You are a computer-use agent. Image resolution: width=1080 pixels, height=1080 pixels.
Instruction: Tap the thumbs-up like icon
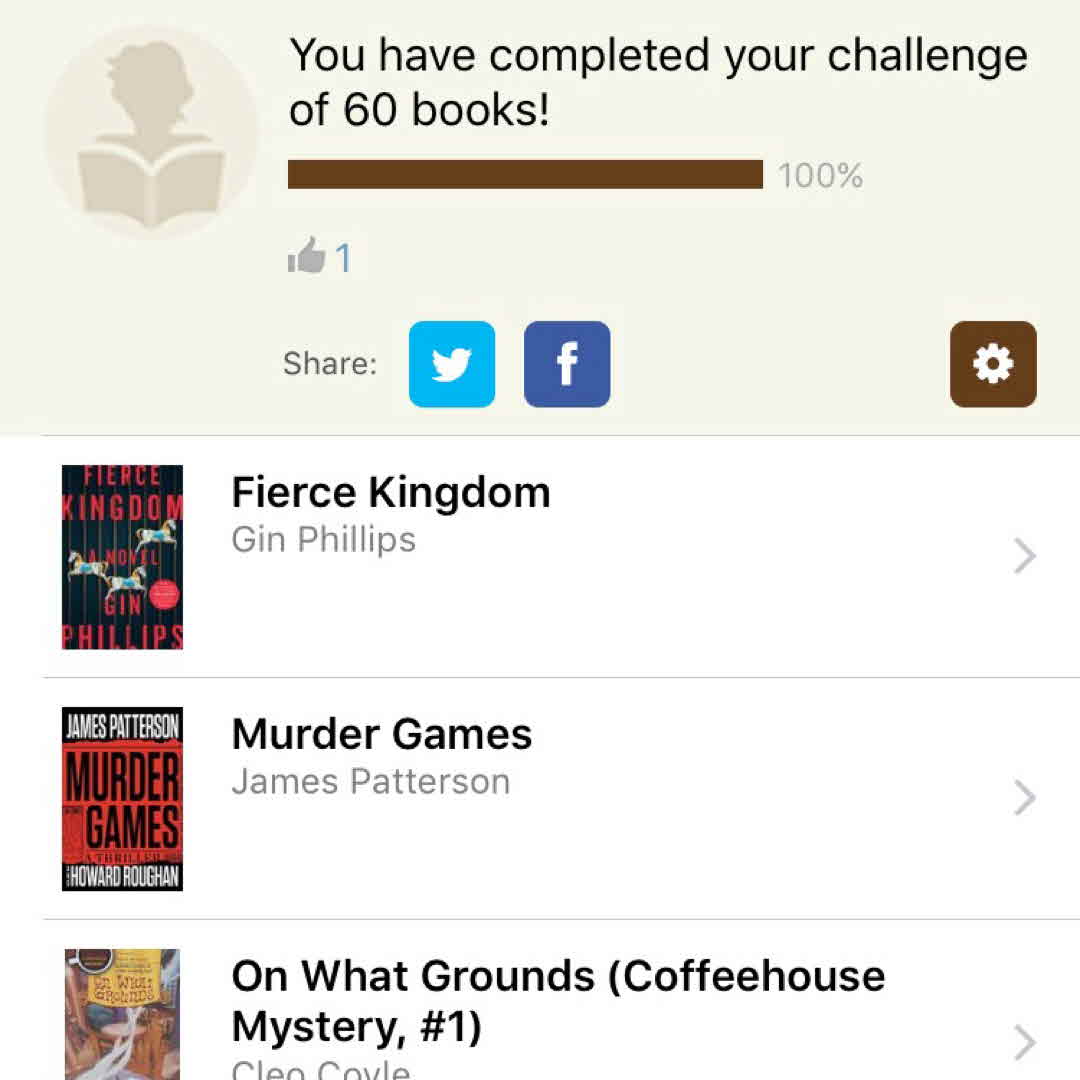(306, 257)
